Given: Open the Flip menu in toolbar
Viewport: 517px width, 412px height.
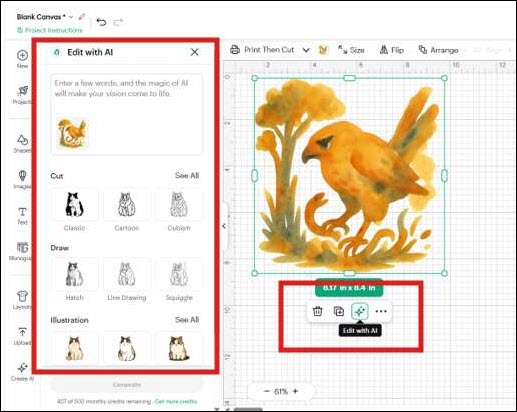Looking at the screenshot, I should click(x=392, y=50).
